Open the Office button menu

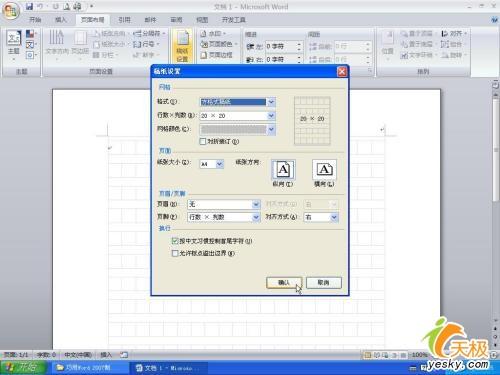(11, 11)
